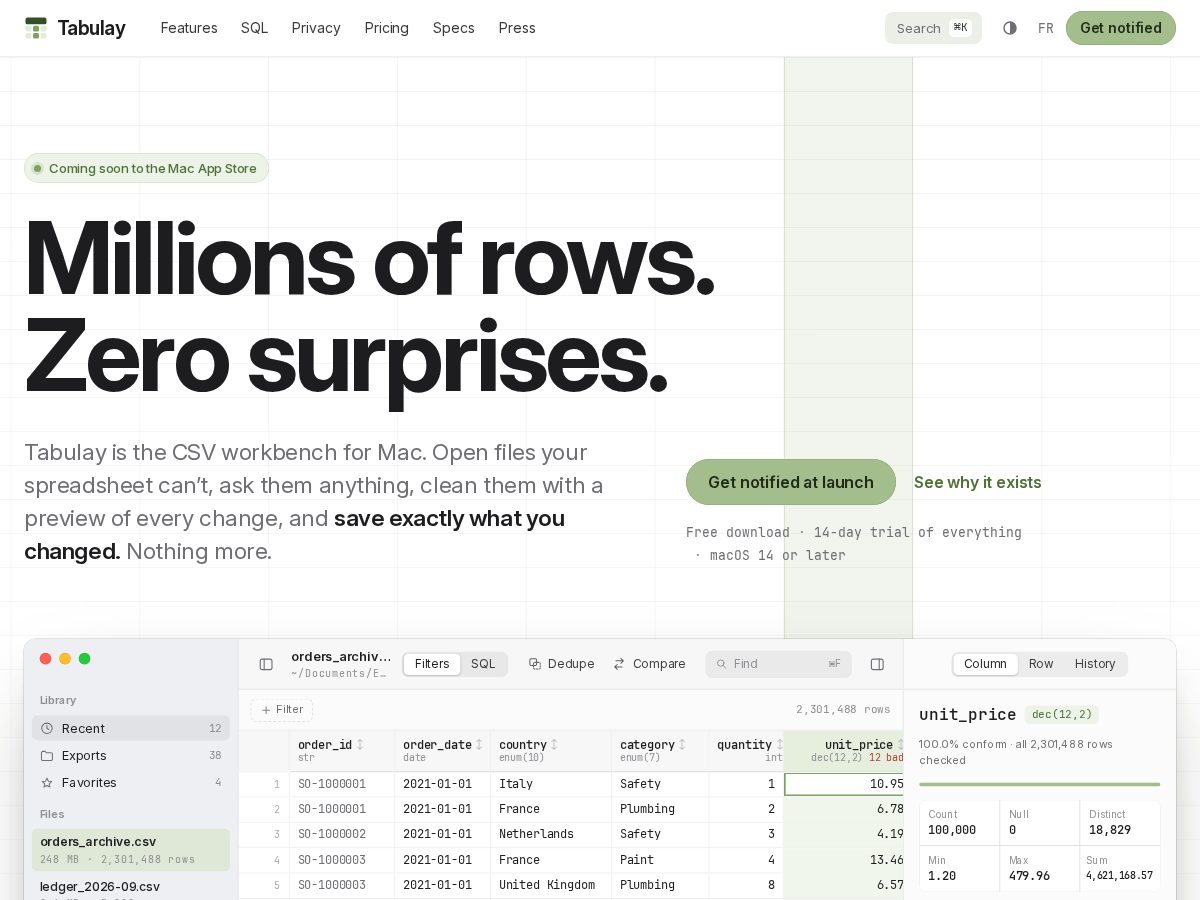1200x900 pixels.
Task: Select the SQL mode toggle
Action: point(483,664)
